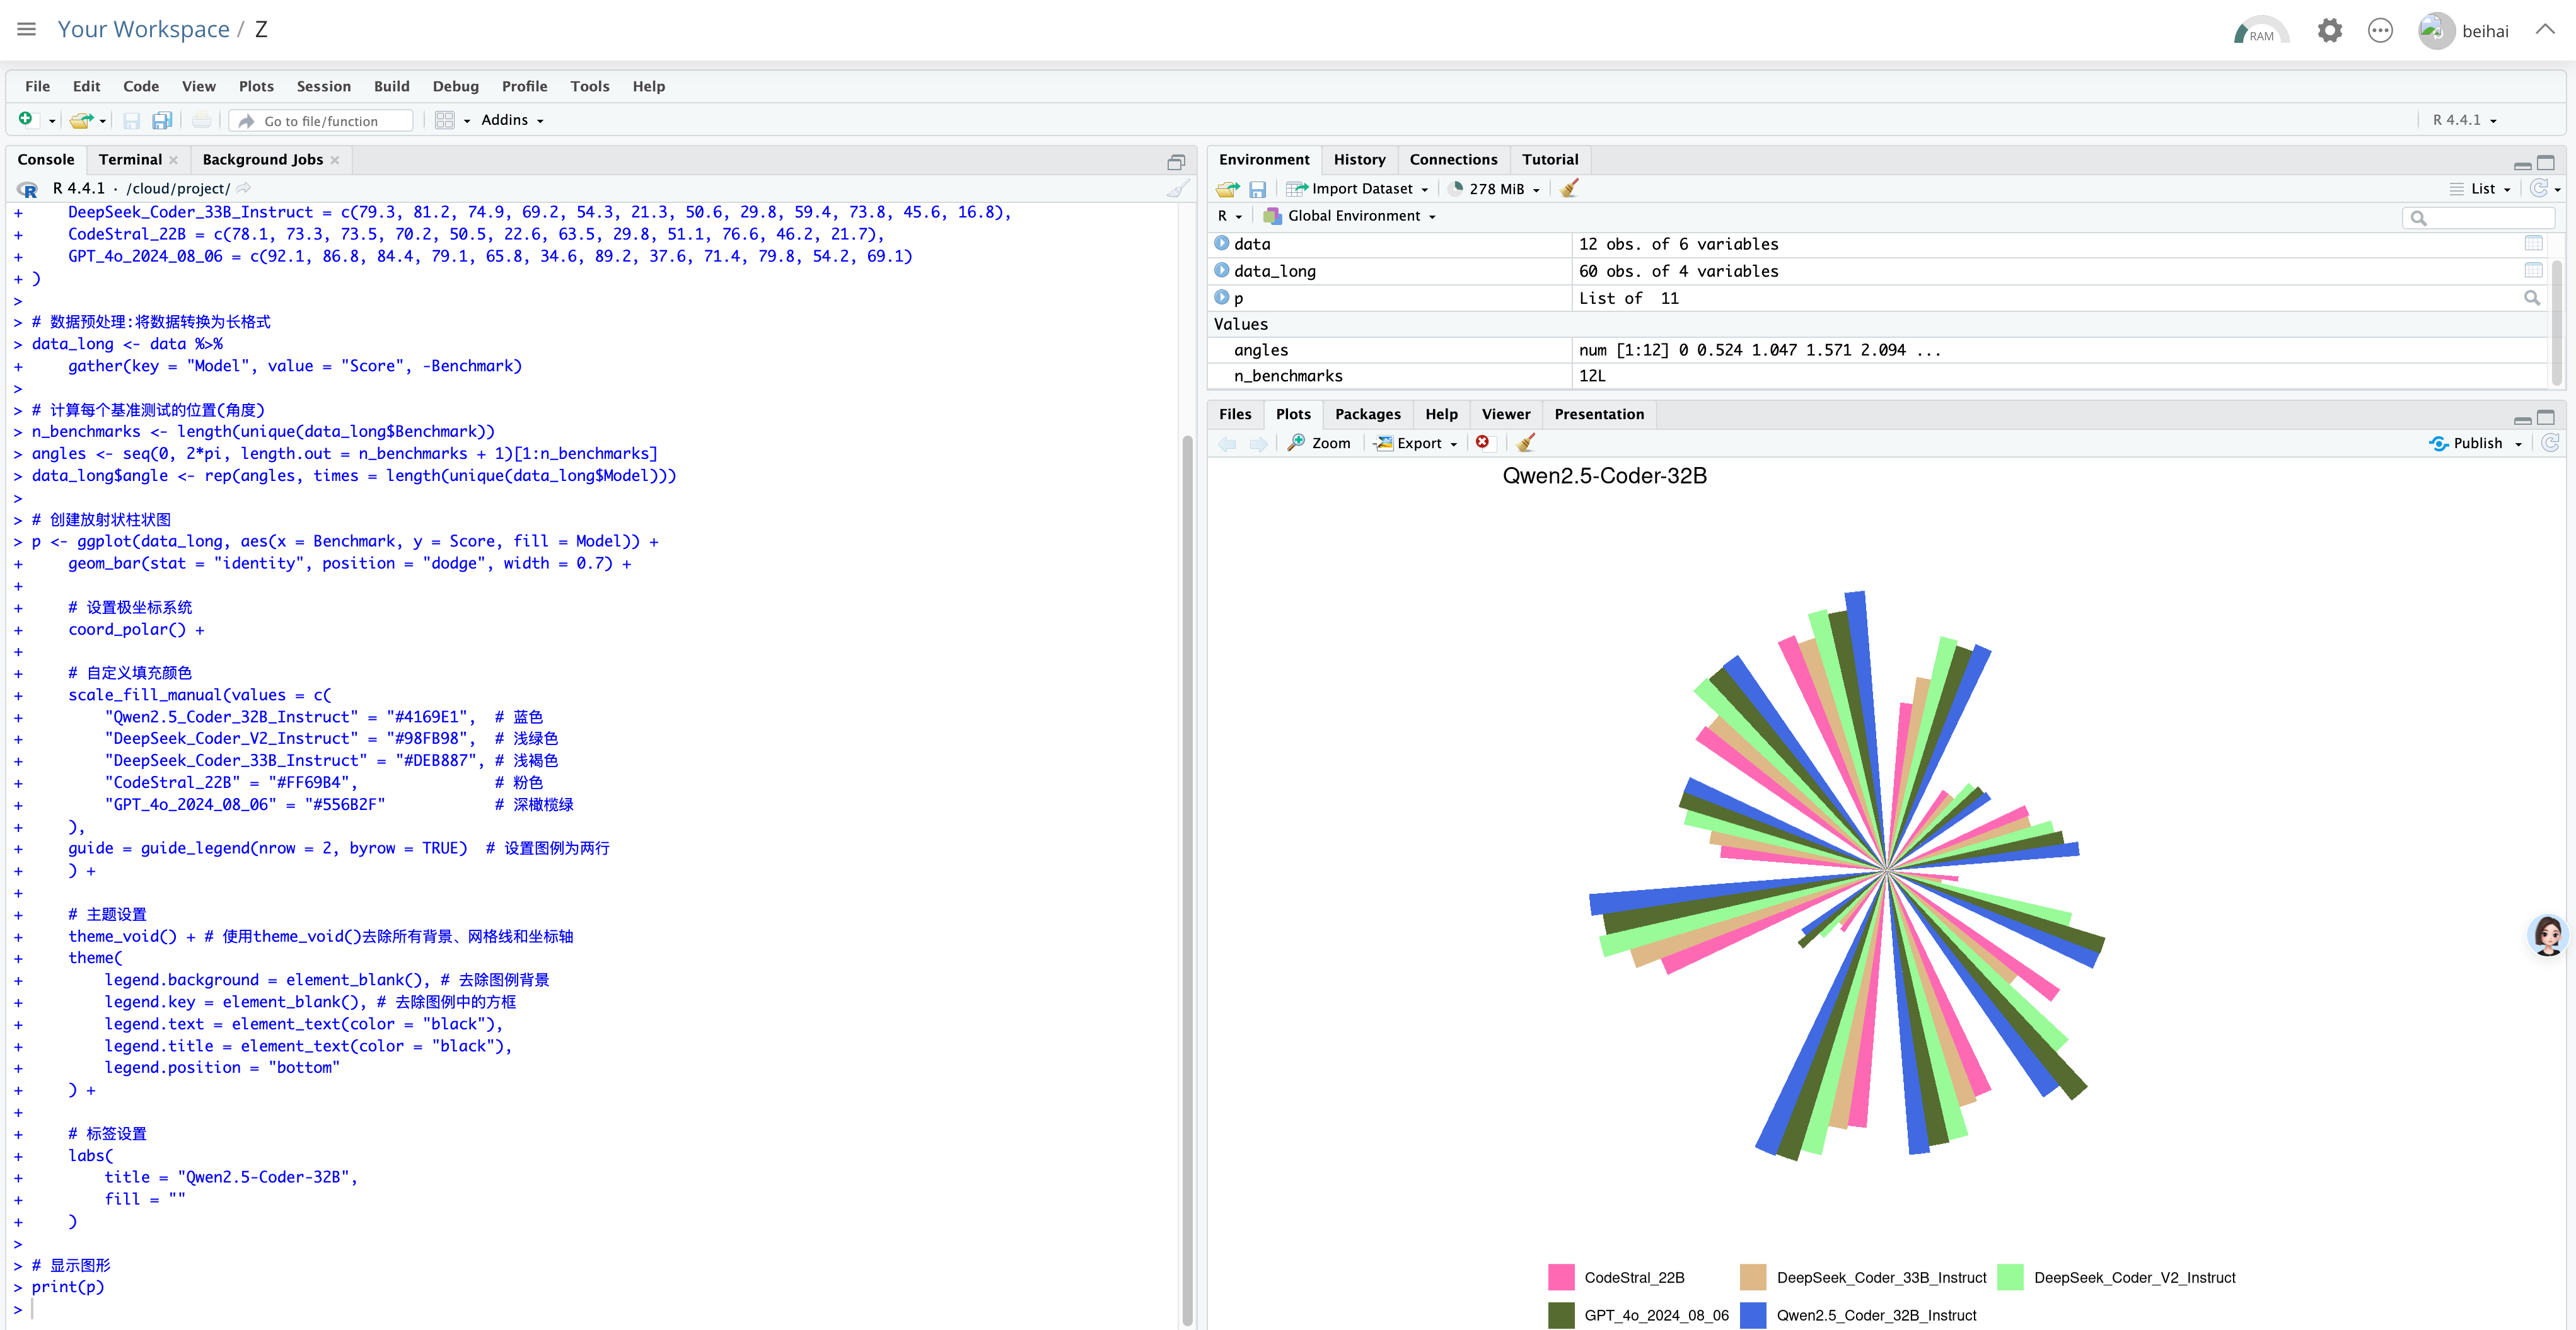Expand the data object details
Viewport: 2576px width, 1330px height.
pos(1221,244)
